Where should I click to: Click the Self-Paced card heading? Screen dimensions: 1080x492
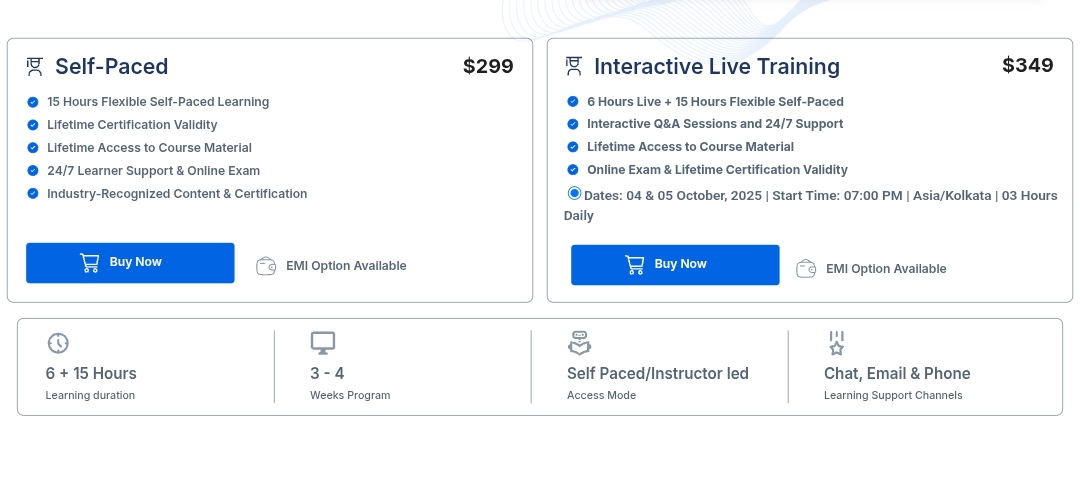pyautogui.click(x=111, y=67)
